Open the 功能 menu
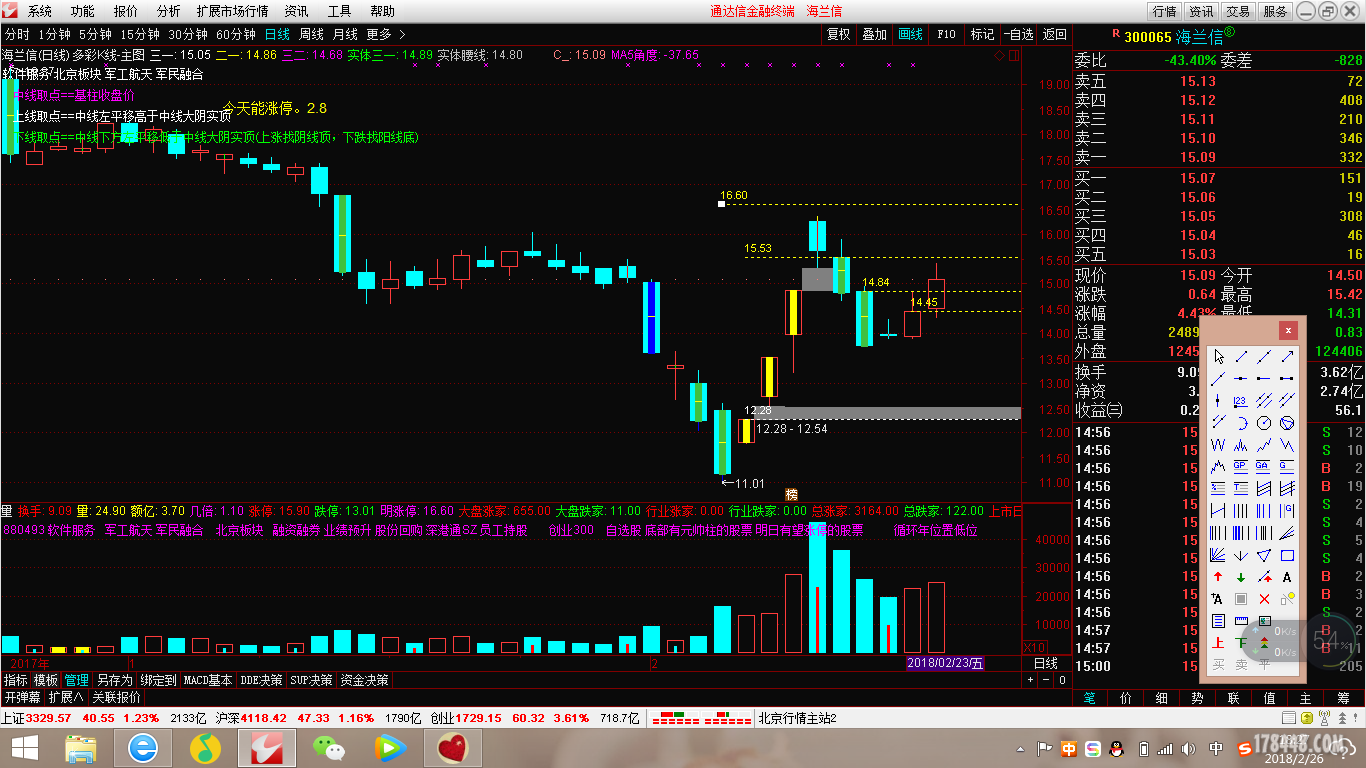The width and height of the screenshot is (1366, 768). pos(83,11)
